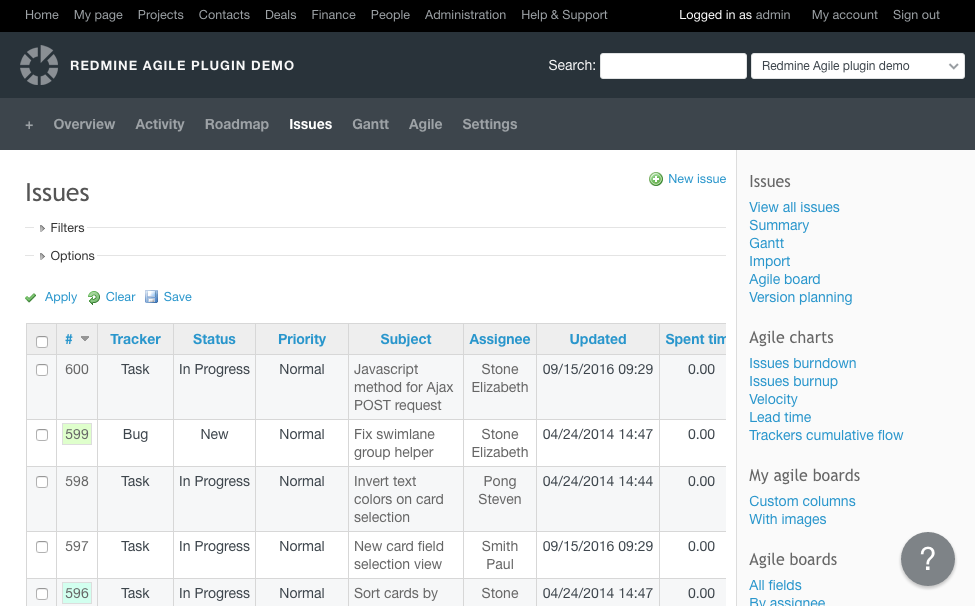The height and width of the screenshot is (606, 975).
Task: Click the floppy disk Save icon
Action: click(152, 297)
